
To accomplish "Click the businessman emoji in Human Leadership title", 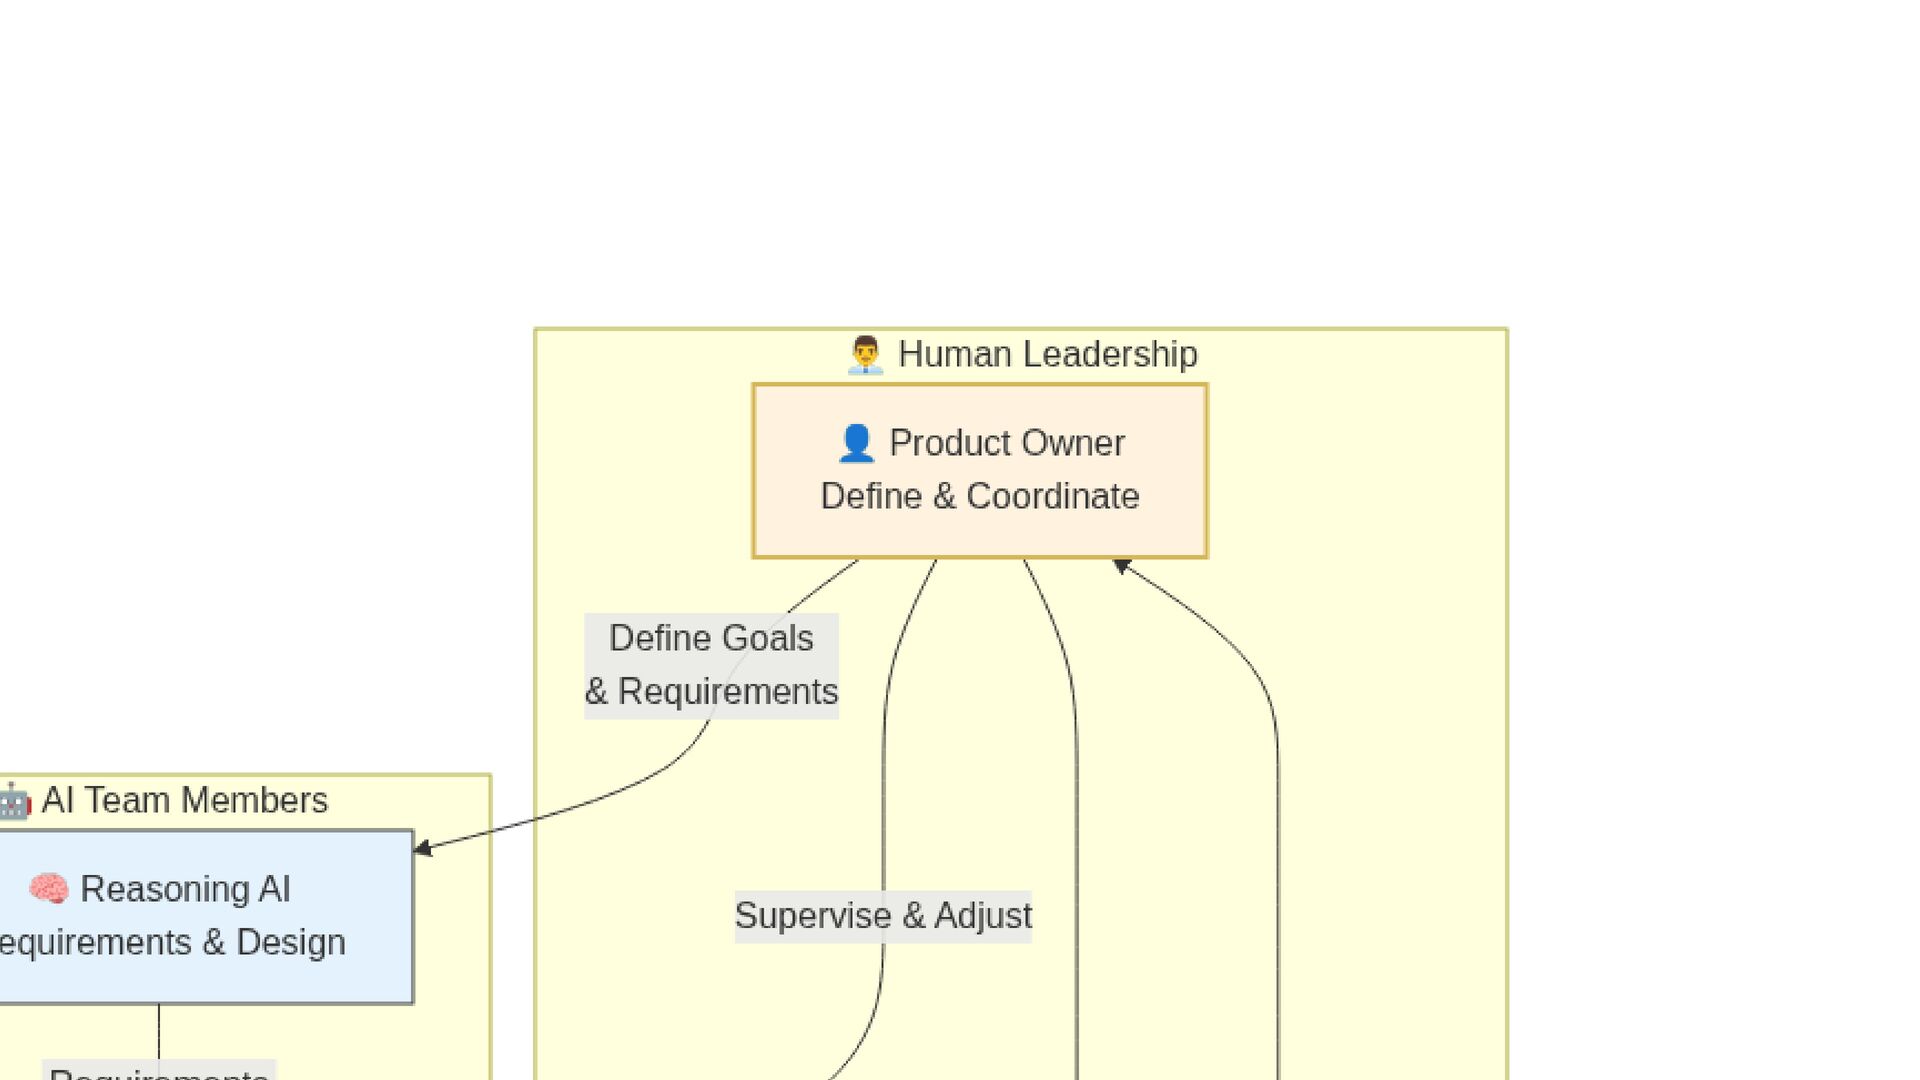I will [865, 355].
